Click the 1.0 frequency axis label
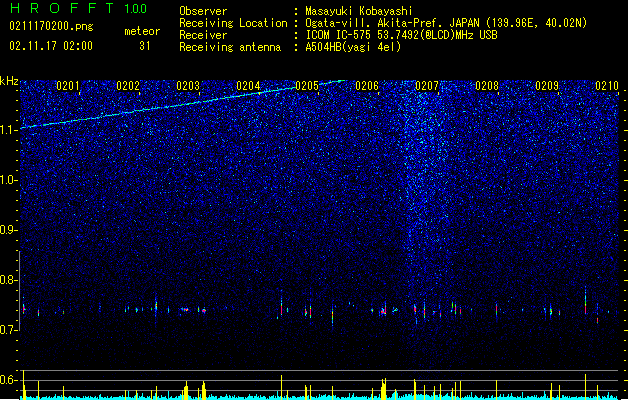Viewport: 629px width, 400px height. click(x=9, y=180)
